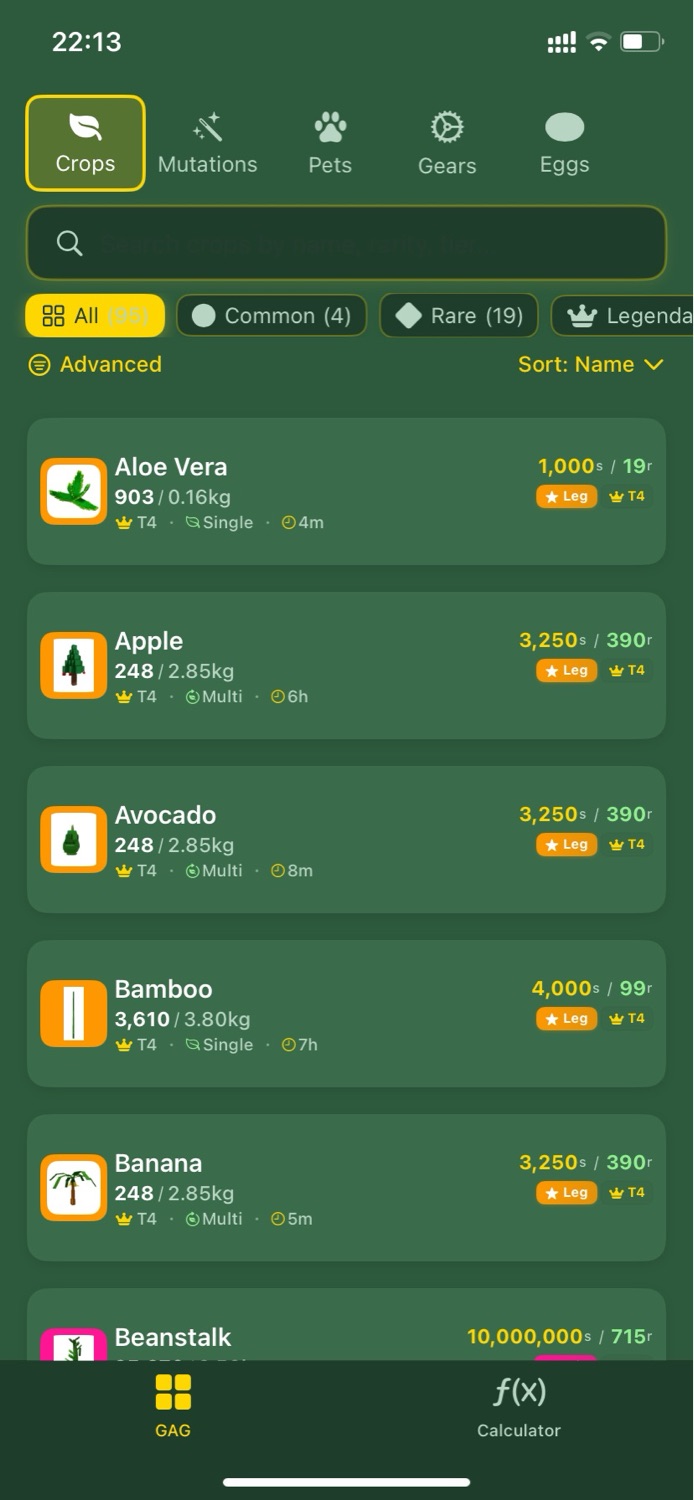This screenshot has width=694, height=1500.
Task: Toggle the All filter chip
Action: point(95,316)
